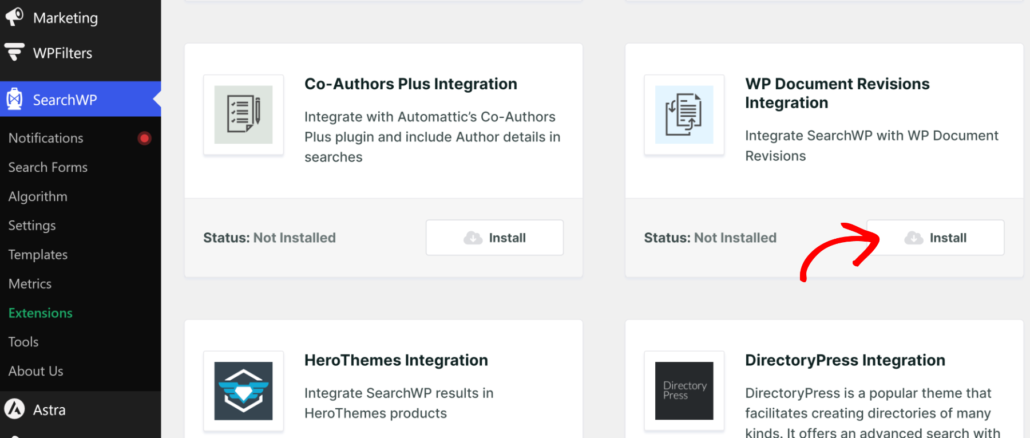Click the WP Document Revisions thumbnail
The height and width of the screenshot is (438, 1030).
(x=684, y=115)
